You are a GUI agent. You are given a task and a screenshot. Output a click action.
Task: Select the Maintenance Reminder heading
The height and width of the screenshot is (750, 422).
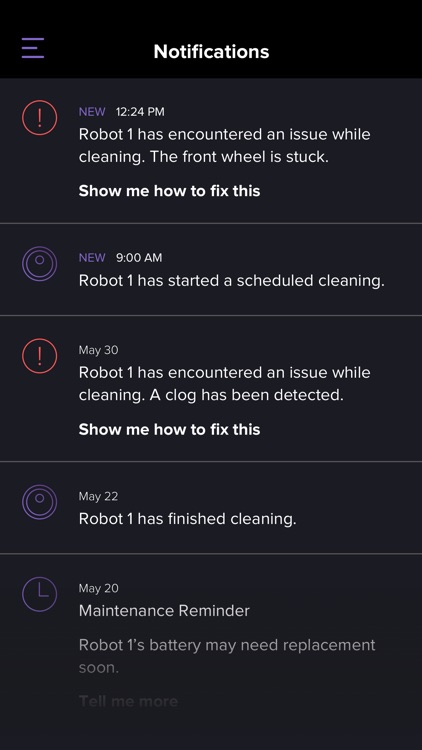click(x=164, y=611)
